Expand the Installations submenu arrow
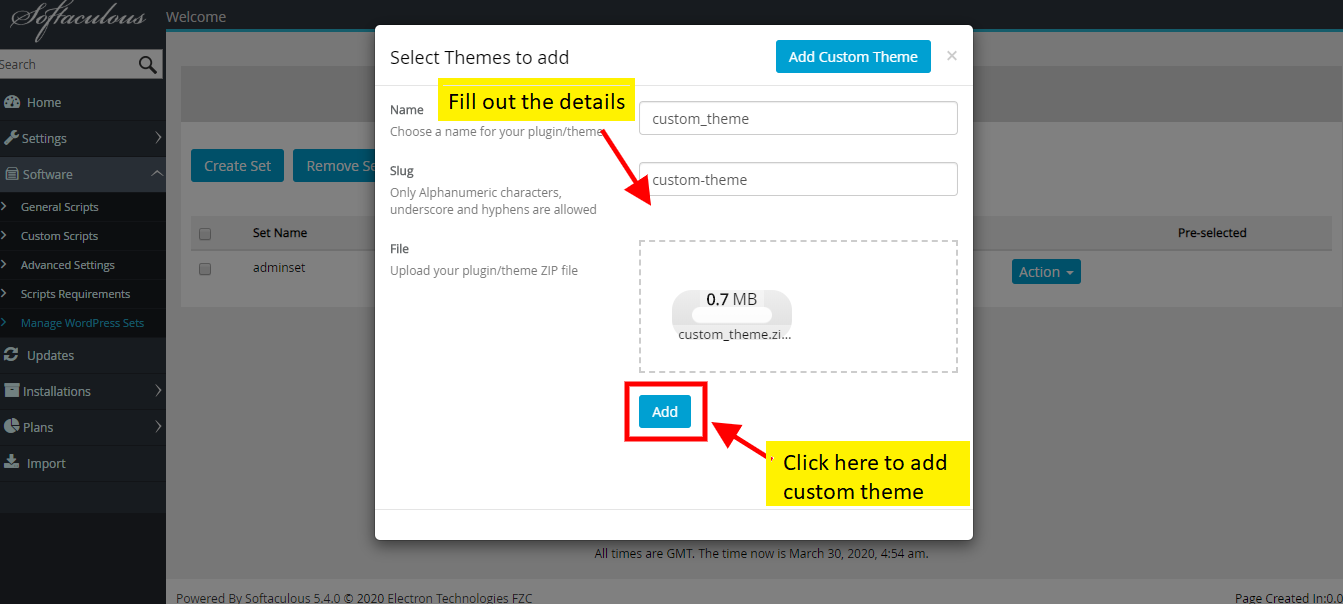The image size is (1343, 604). pyautogui.click(x=158, y=391)
